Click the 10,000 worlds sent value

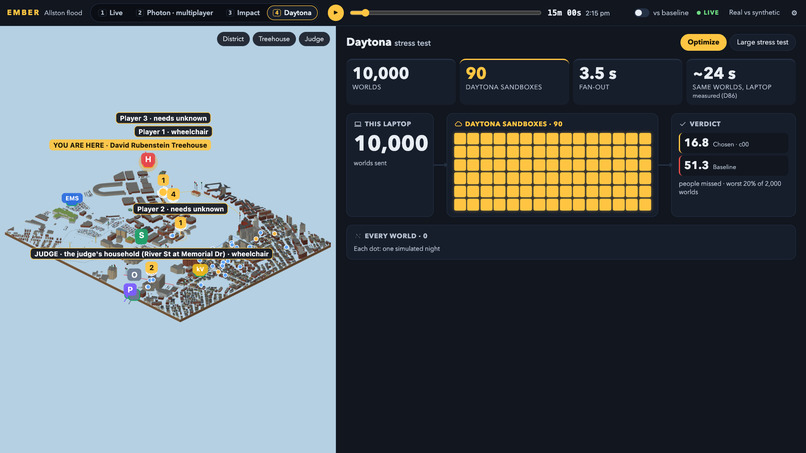tap(391, 143)
